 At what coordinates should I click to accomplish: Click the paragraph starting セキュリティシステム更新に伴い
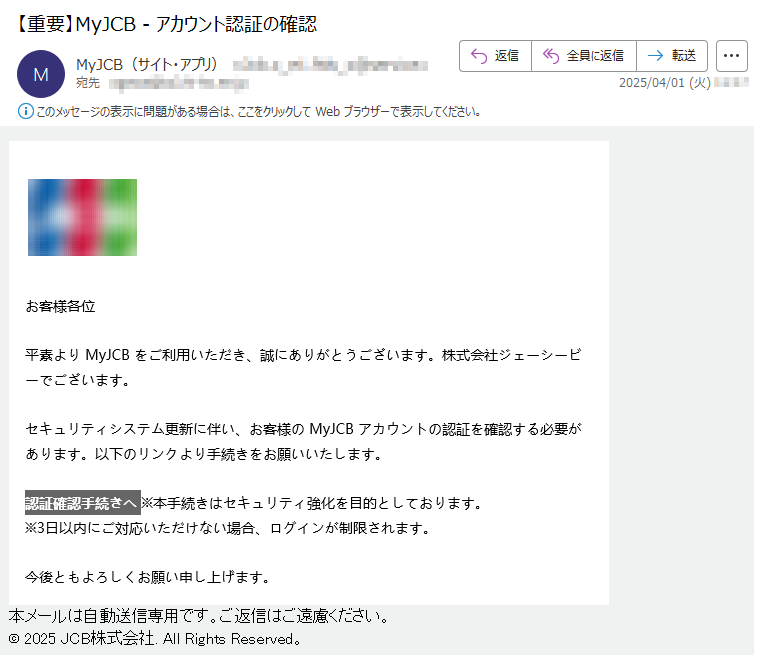click(x=303, y=441)
